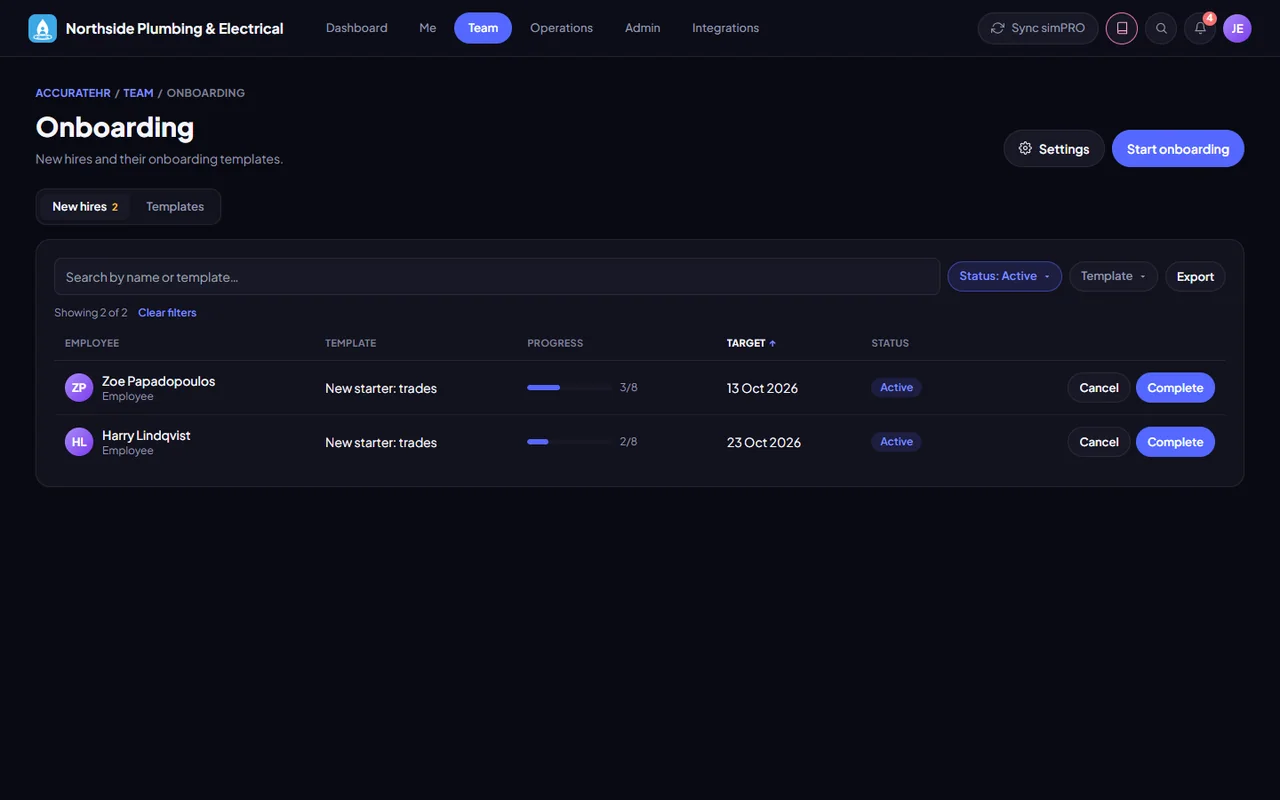Complete Harry Lindqvist's onboarding
The width and height of the screenshot is (1280, 800).
click(1175, 442)
